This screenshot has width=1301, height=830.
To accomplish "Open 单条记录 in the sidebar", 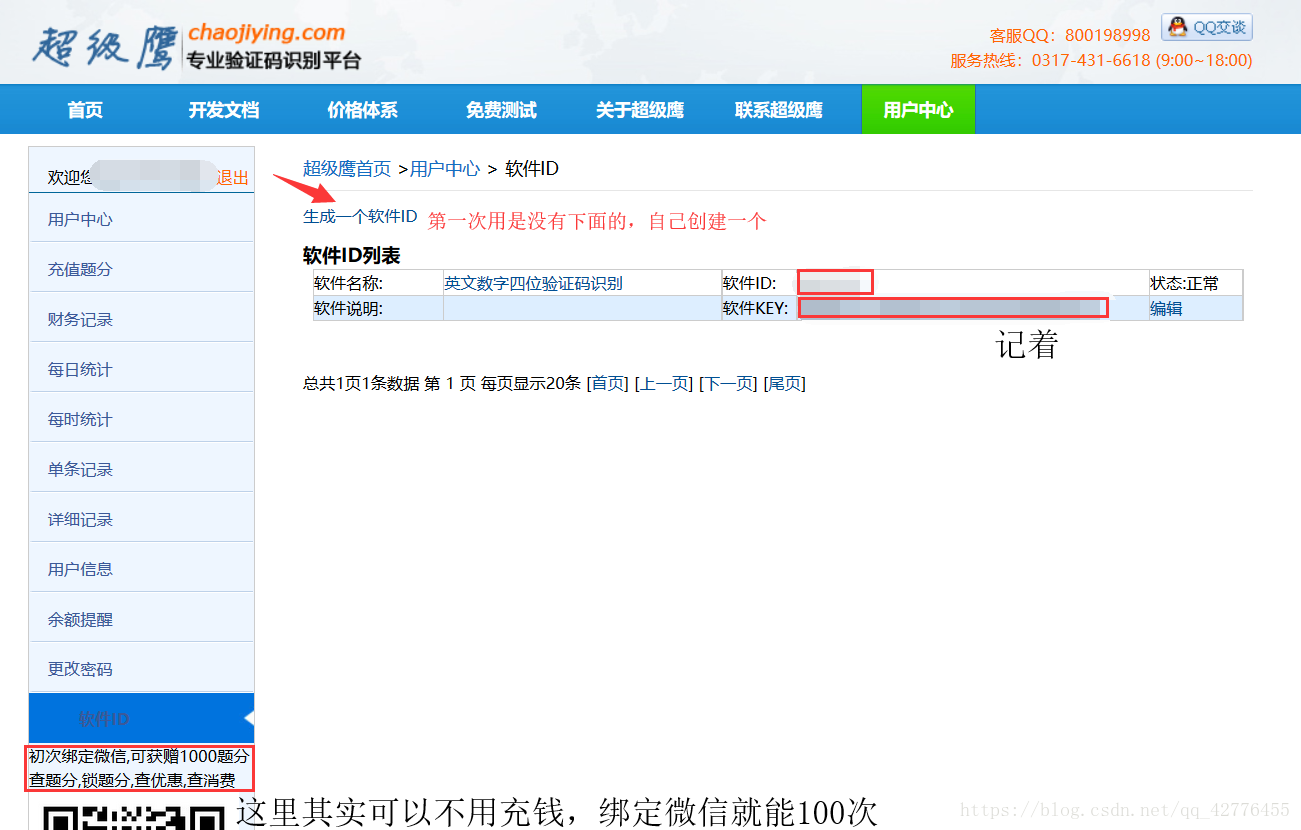I will point(141,469).
